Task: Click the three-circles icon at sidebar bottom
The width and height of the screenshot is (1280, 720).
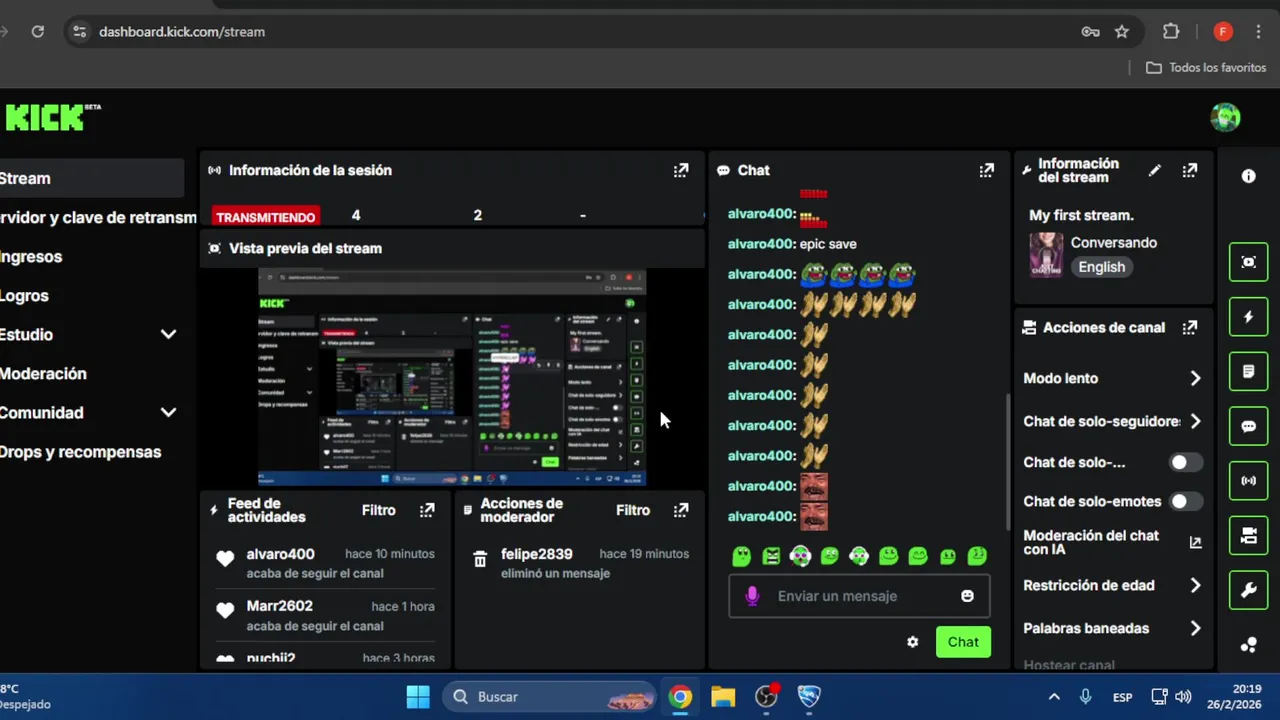Action: pos(1248,645)
